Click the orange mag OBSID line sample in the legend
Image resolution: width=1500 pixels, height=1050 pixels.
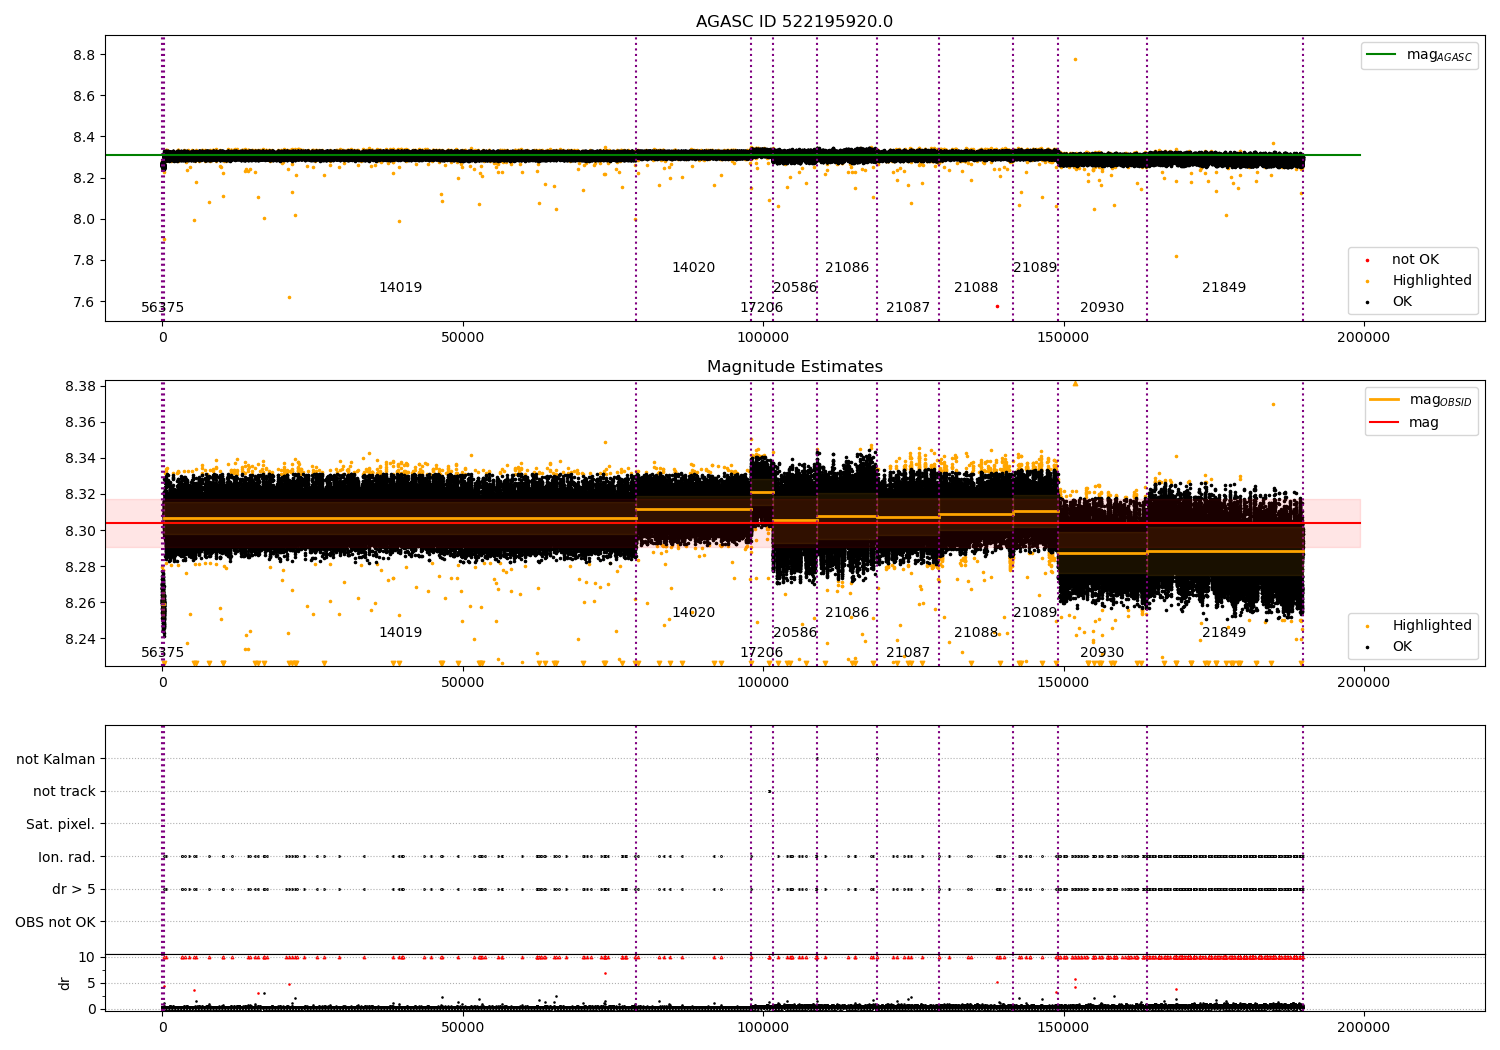click(1385, 400)
